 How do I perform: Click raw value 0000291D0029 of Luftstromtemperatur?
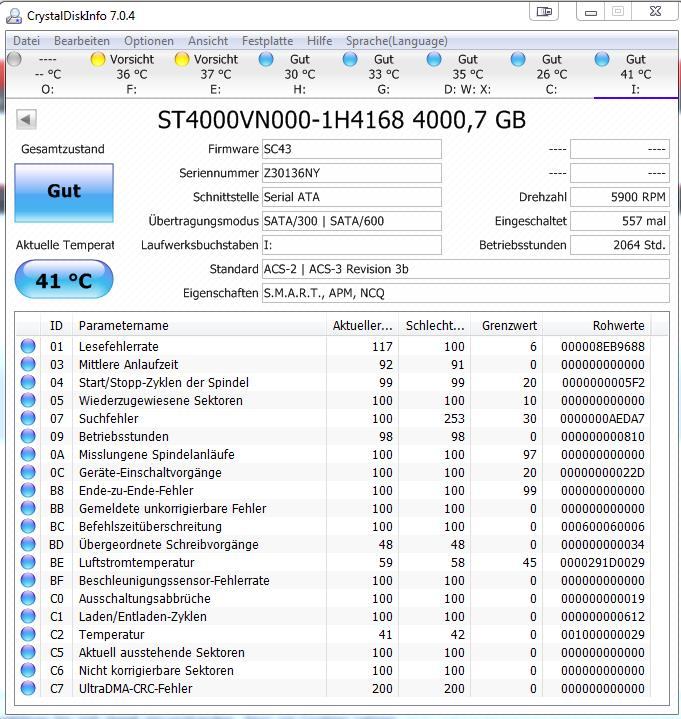click(602, 563)
